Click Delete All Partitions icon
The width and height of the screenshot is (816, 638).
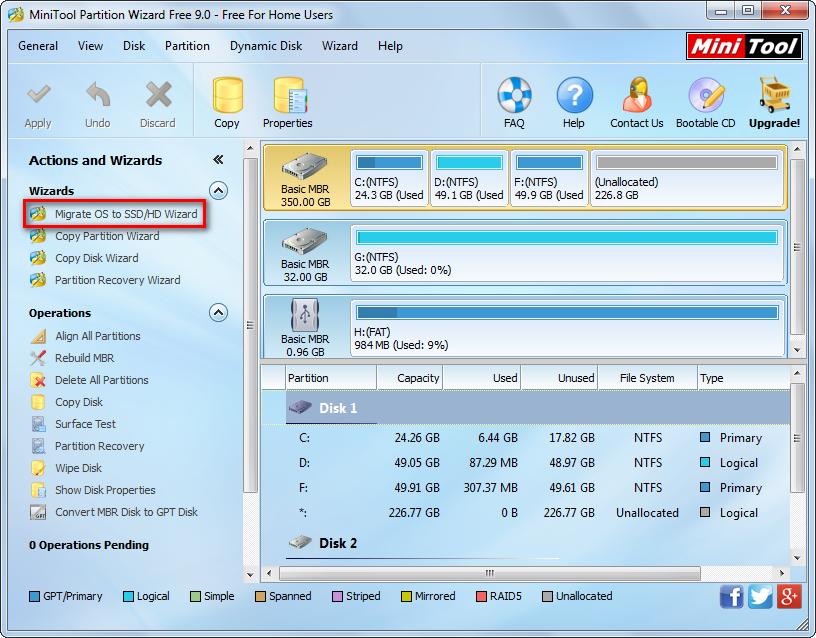38,380
